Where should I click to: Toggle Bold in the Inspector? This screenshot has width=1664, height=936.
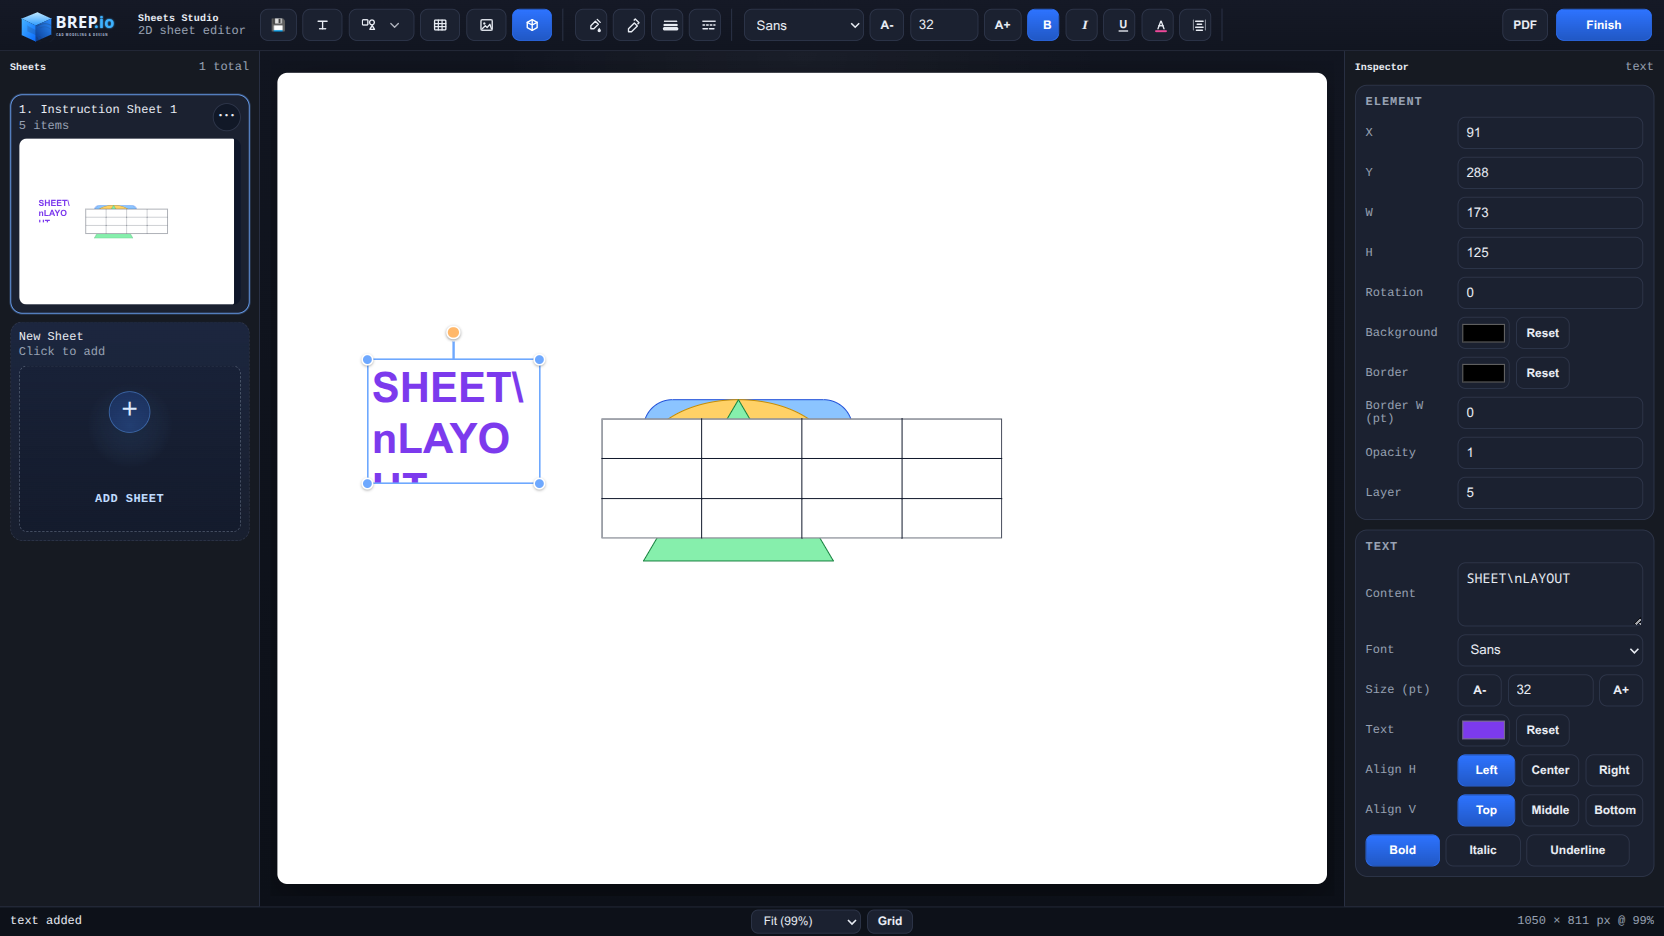[1402, 850]
